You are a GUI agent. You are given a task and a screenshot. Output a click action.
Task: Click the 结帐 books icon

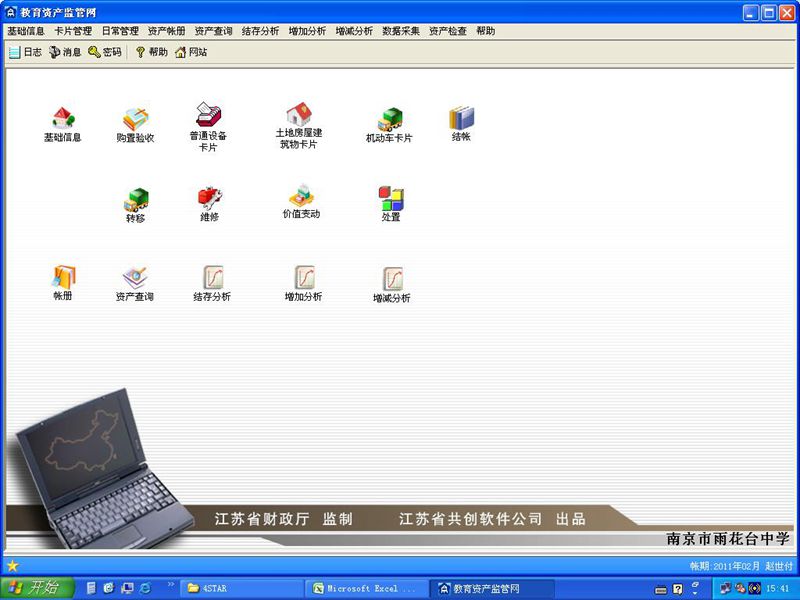tap(460, 118)
